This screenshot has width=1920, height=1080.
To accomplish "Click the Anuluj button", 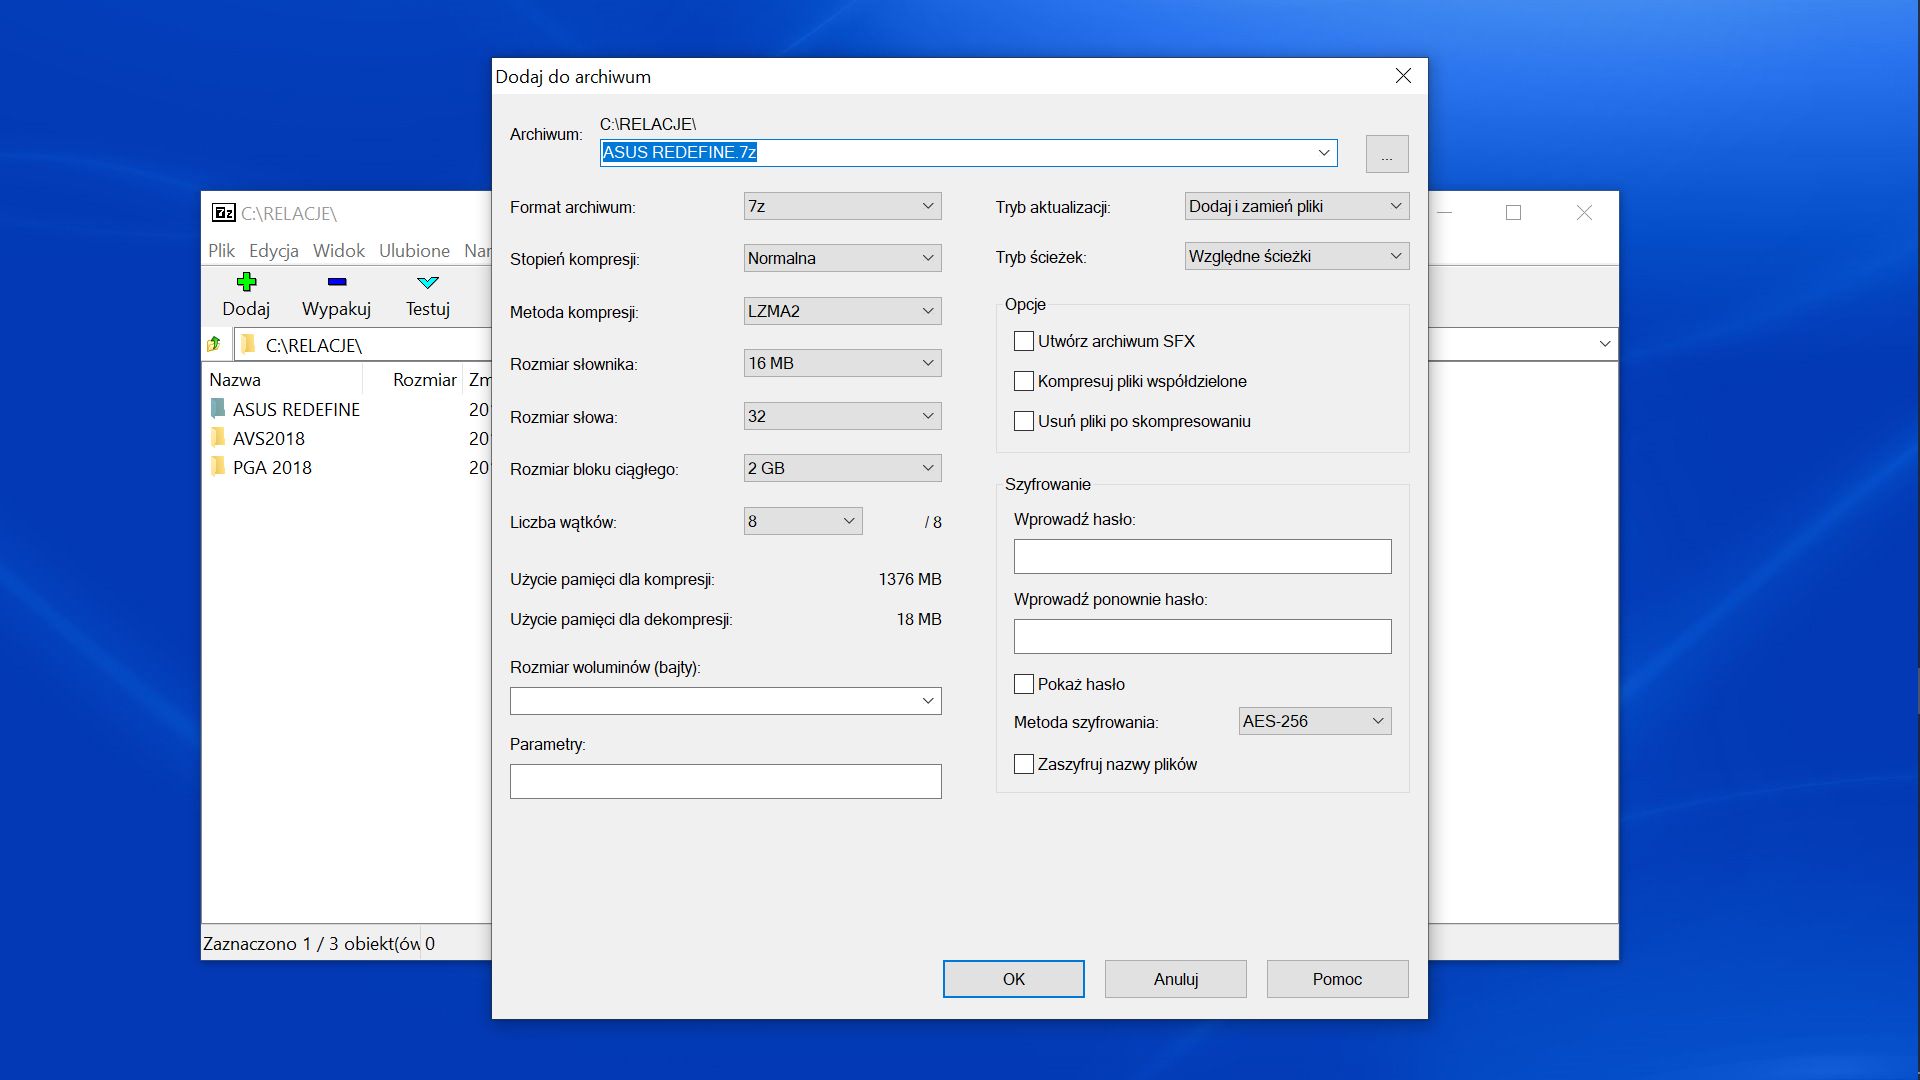I will (x=1175, y=979).
